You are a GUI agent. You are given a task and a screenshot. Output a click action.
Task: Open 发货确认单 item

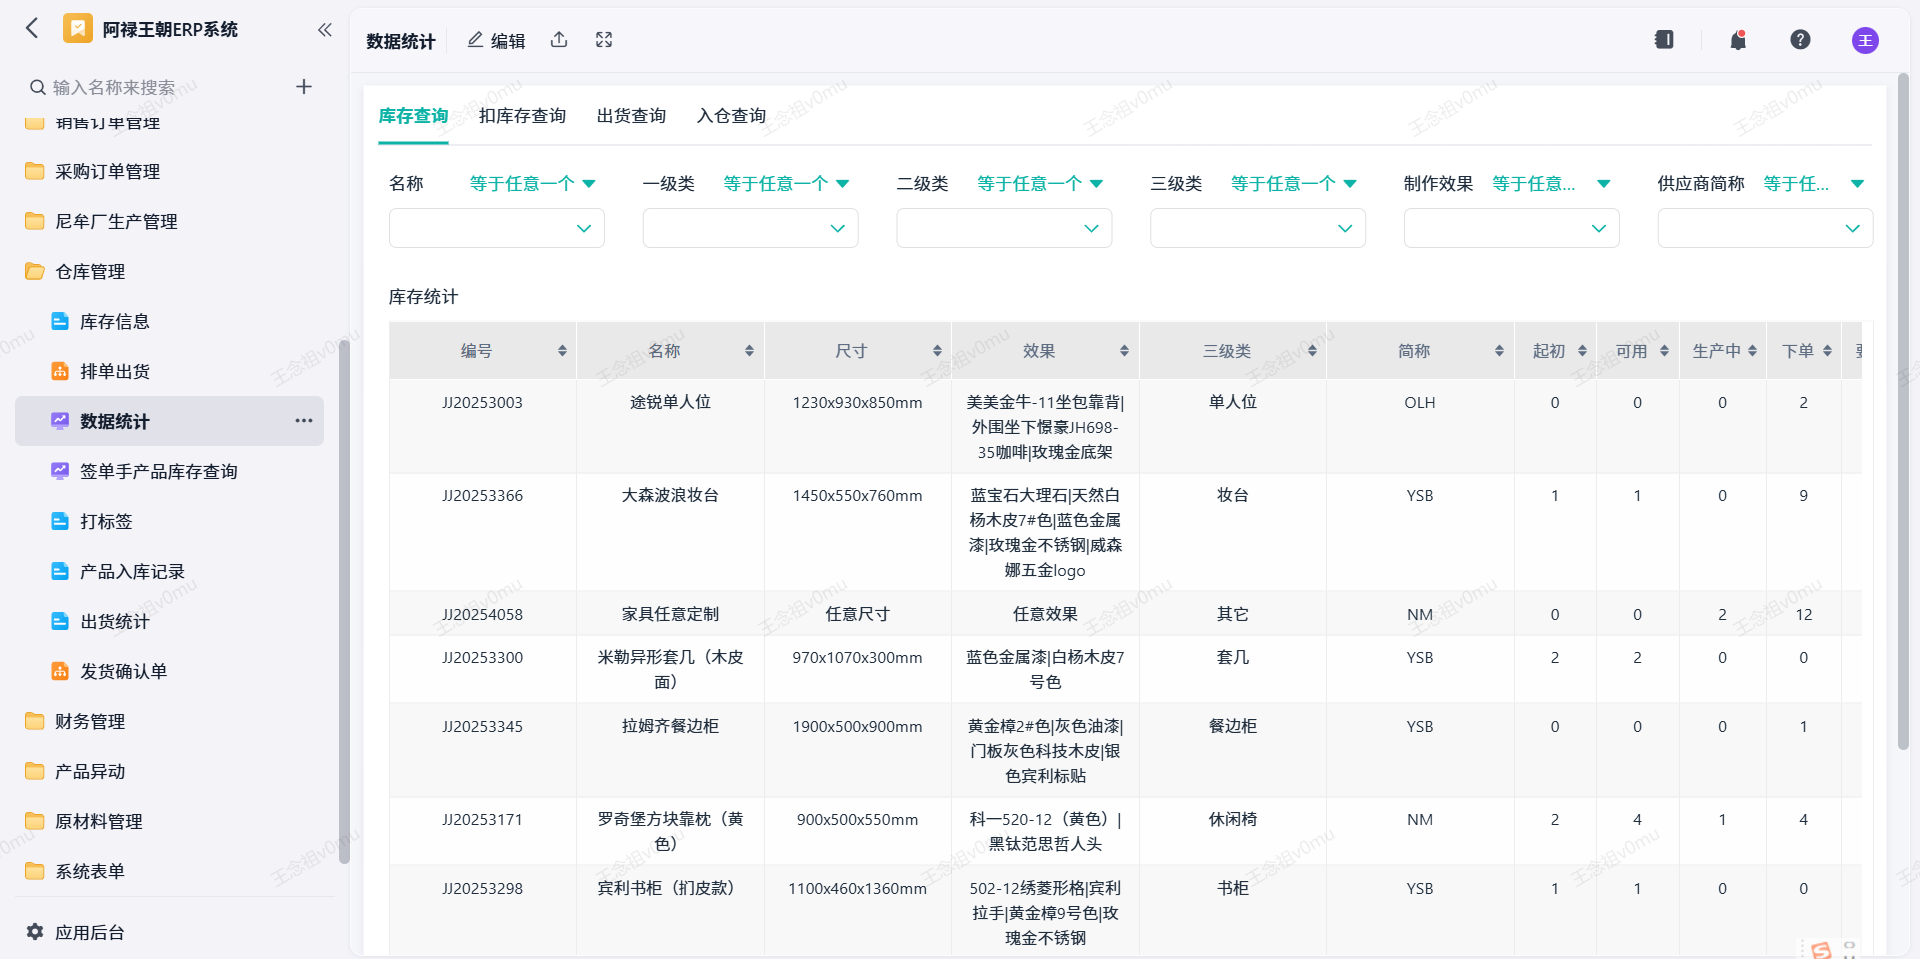pyautogui.click(x=170, y=671)
